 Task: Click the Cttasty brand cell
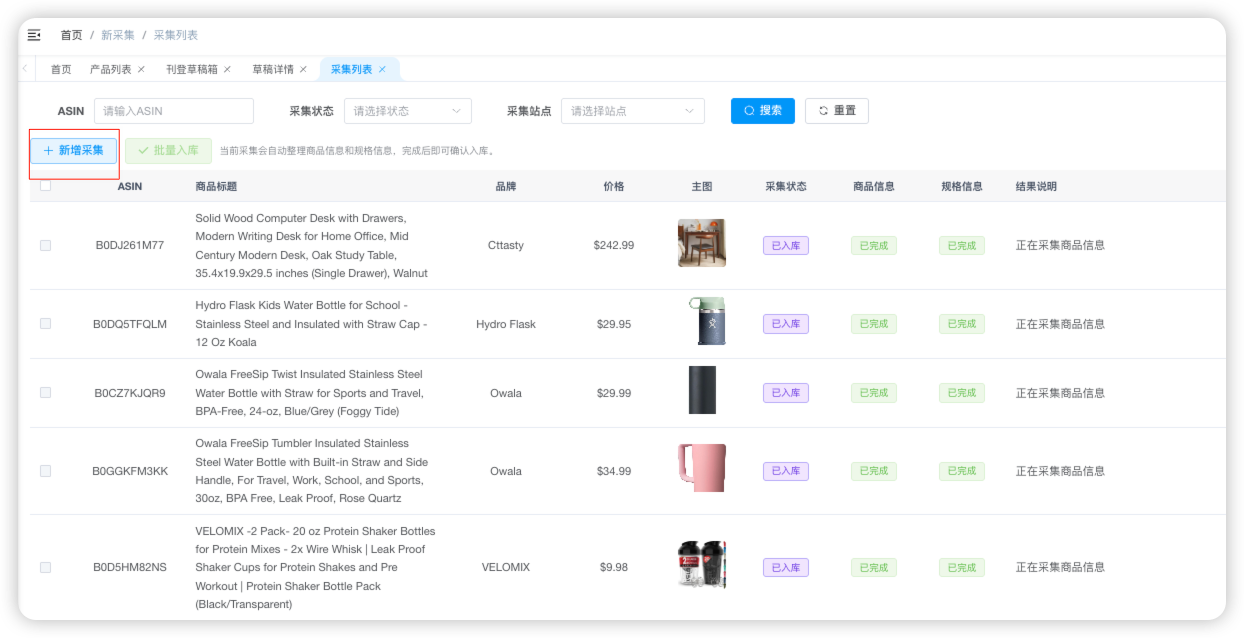pos(506,245)
